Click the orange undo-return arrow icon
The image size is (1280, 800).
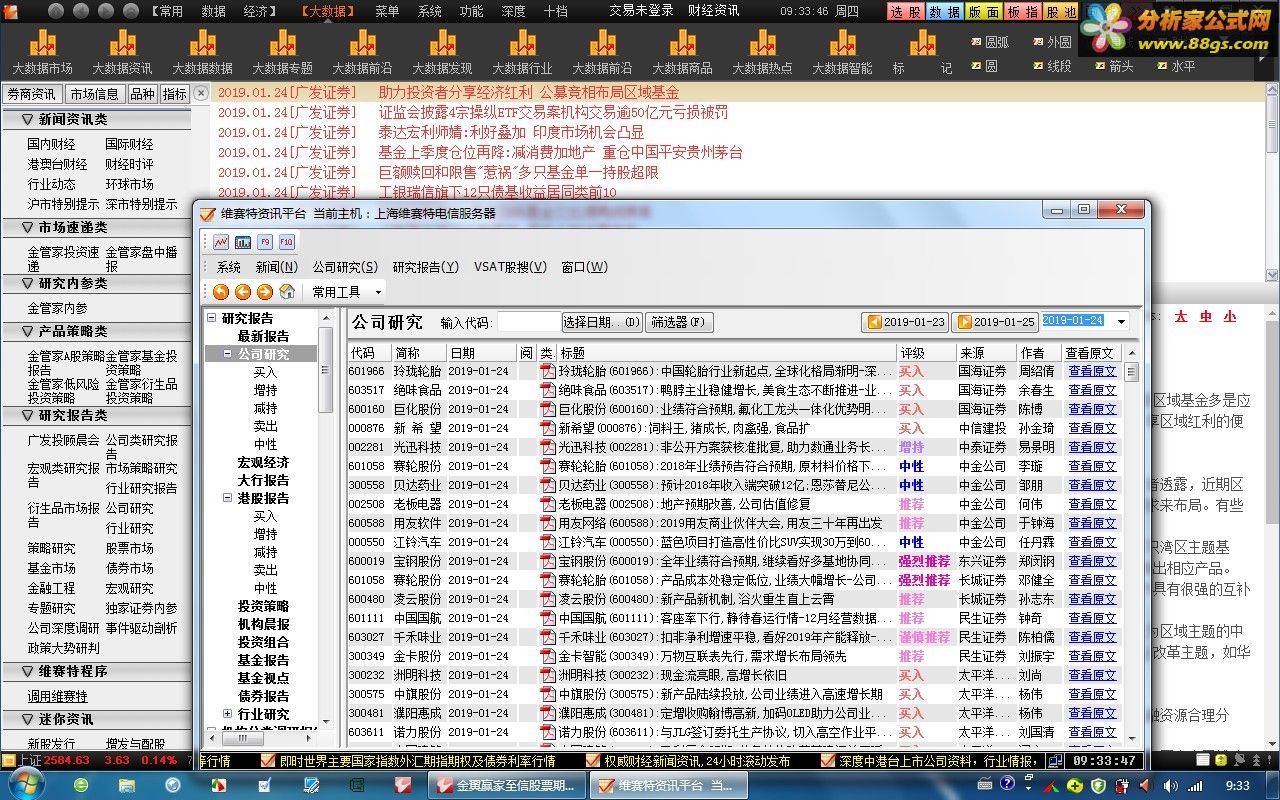pos(220,292)
